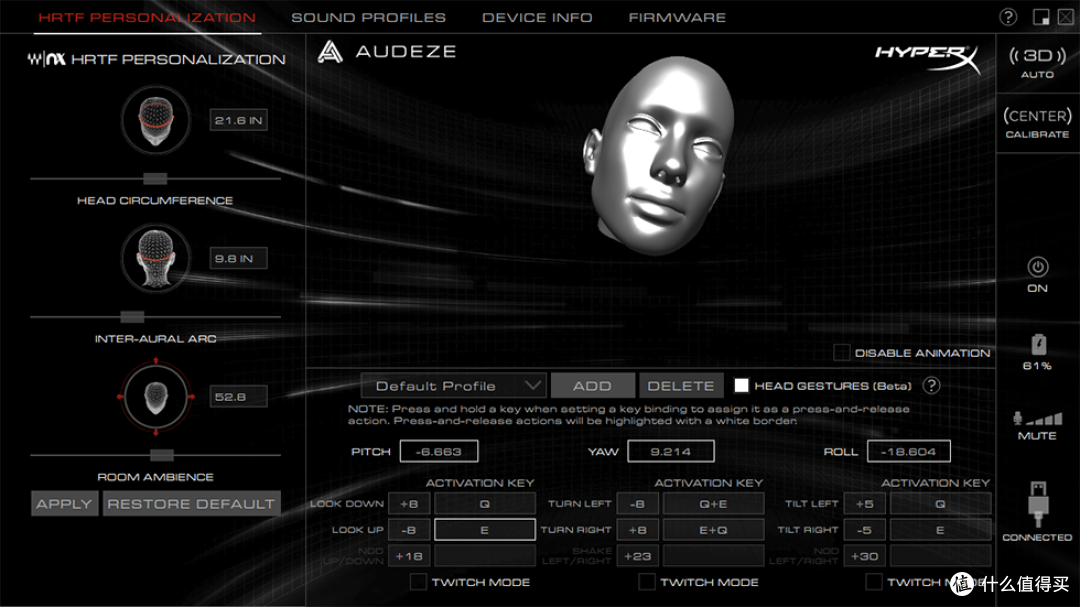Click Tilt Left activation key Q

point(941,504)
